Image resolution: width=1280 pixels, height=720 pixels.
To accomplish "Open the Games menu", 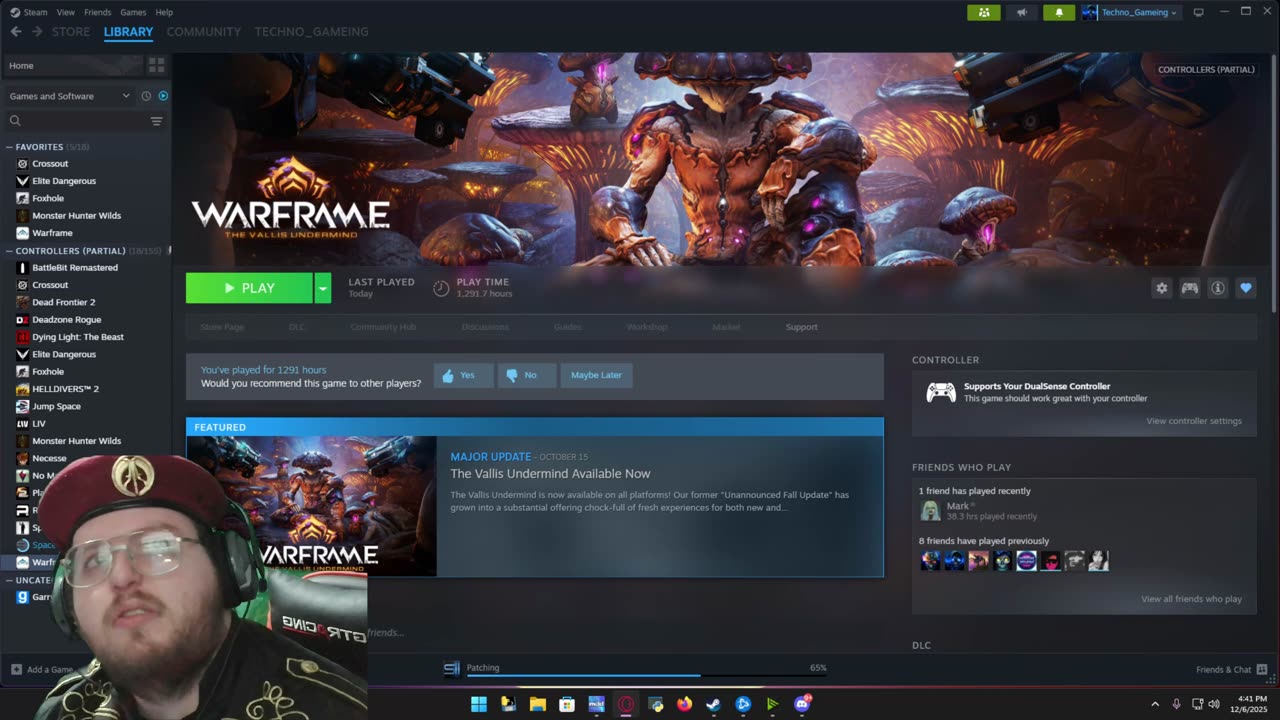I will coord(133,12).
